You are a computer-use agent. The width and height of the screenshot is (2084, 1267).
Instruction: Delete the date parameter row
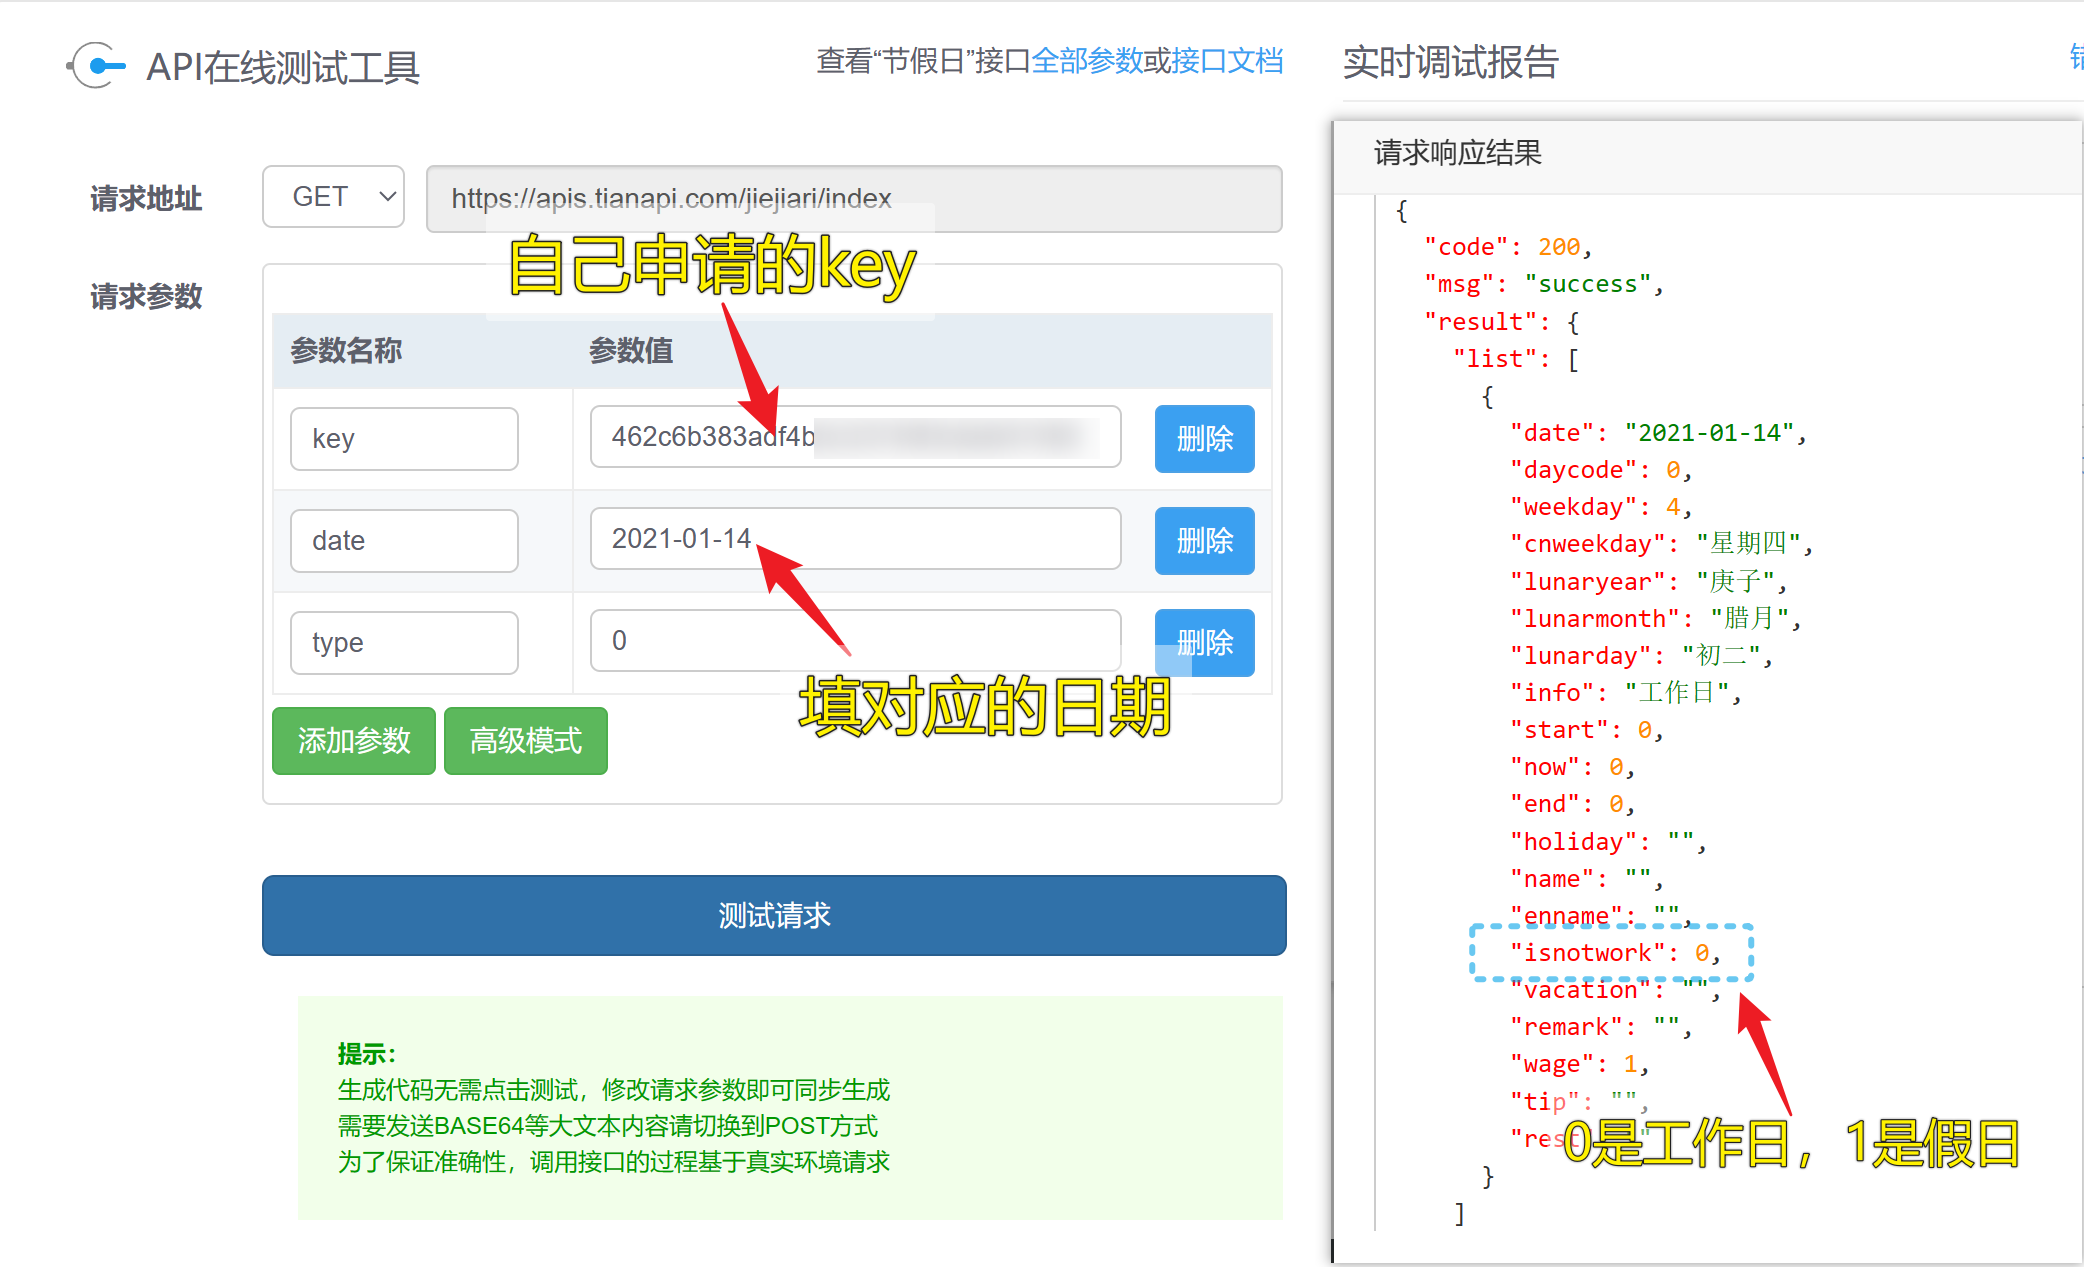click(x=1204, y=541)
